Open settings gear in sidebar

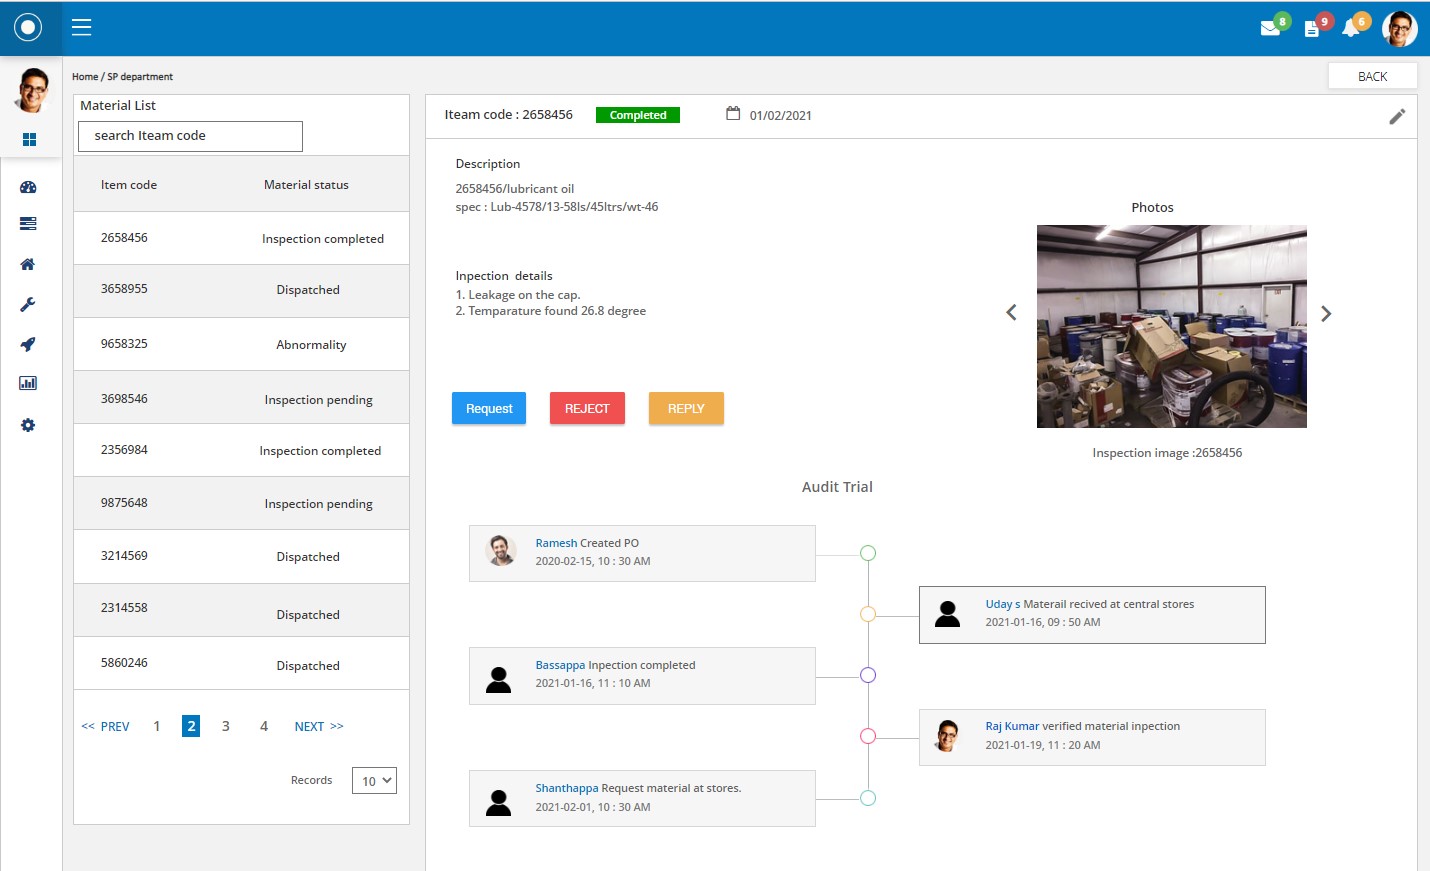click(28, 425)
